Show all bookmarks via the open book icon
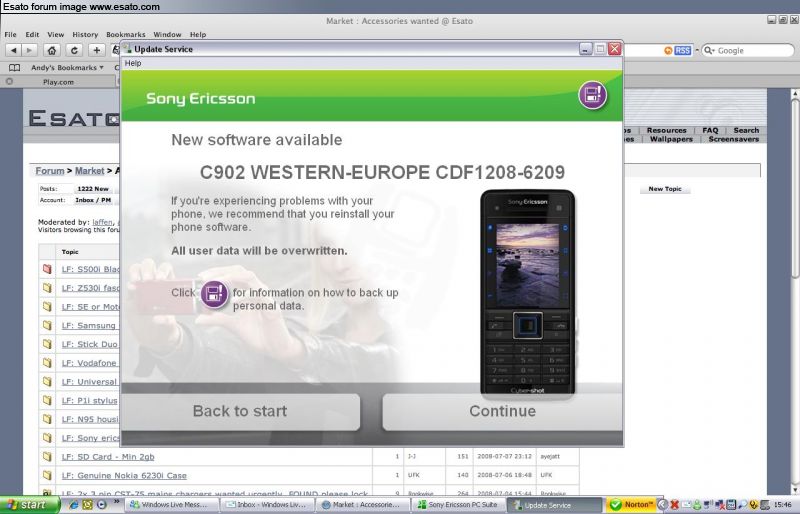The width and height of the screenshot is (800, 514). (15, 68)
